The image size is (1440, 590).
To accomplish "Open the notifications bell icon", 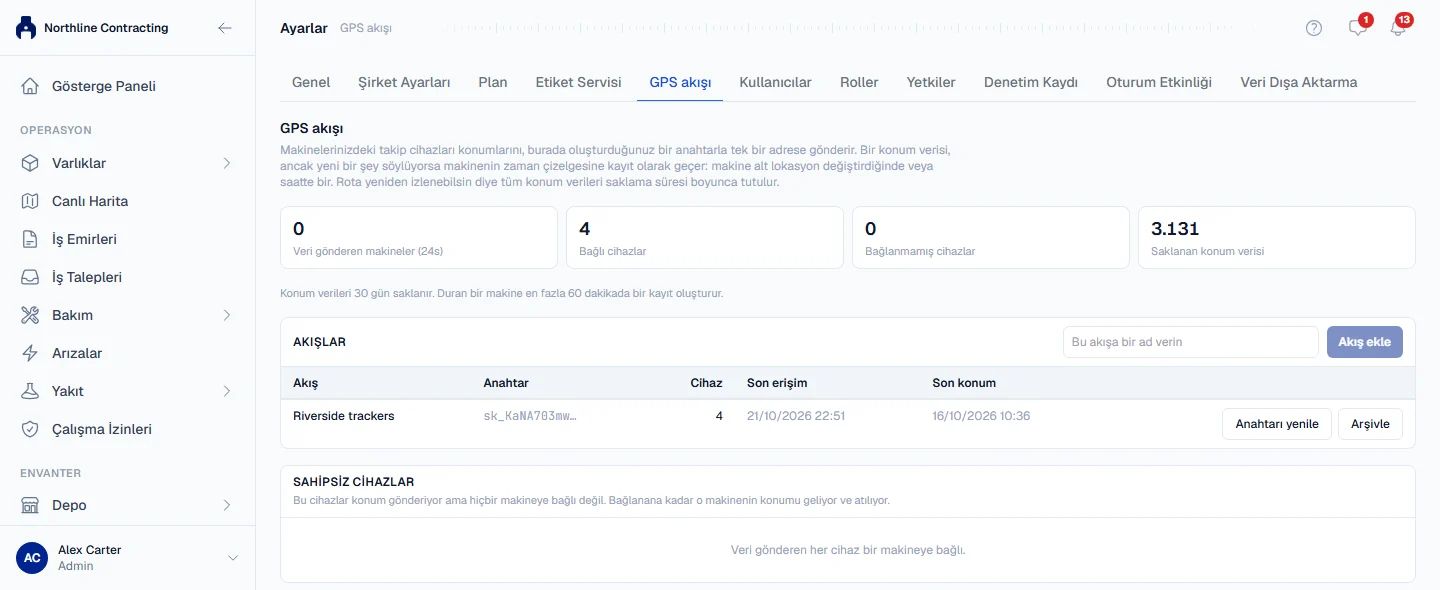I will (1398, 28).
